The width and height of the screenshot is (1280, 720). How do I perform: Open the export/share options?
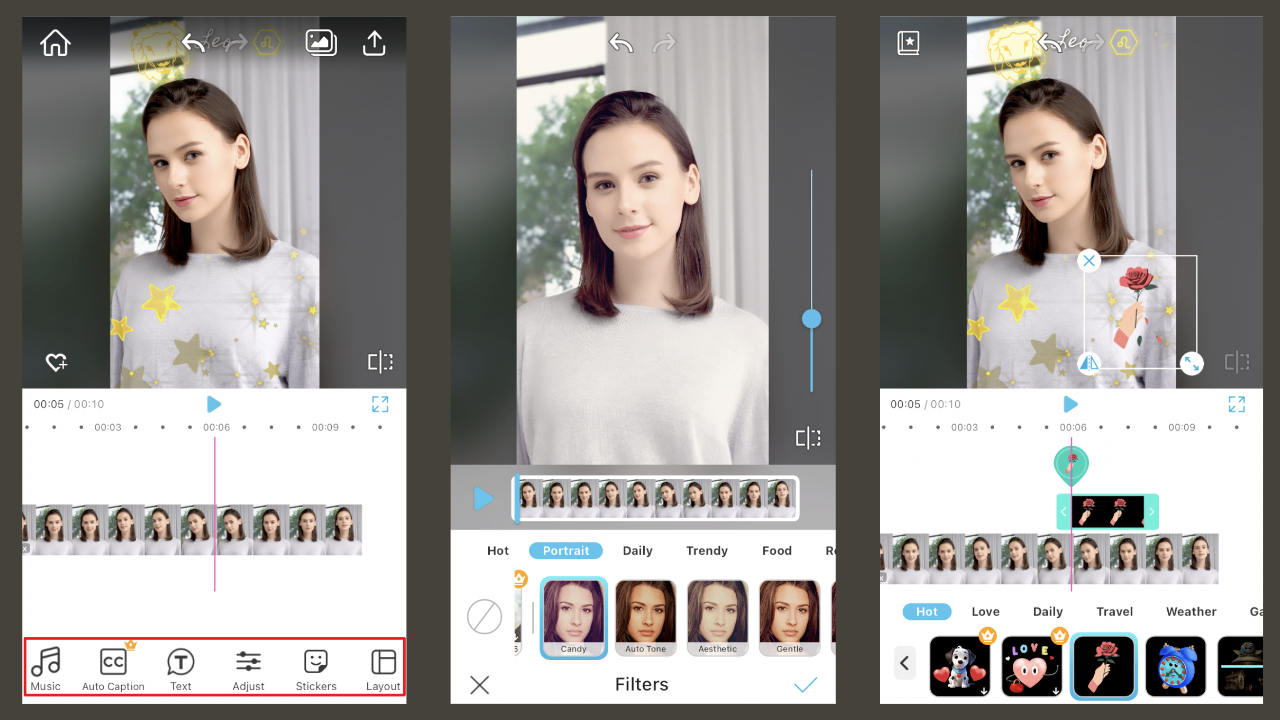click(374, 42)
